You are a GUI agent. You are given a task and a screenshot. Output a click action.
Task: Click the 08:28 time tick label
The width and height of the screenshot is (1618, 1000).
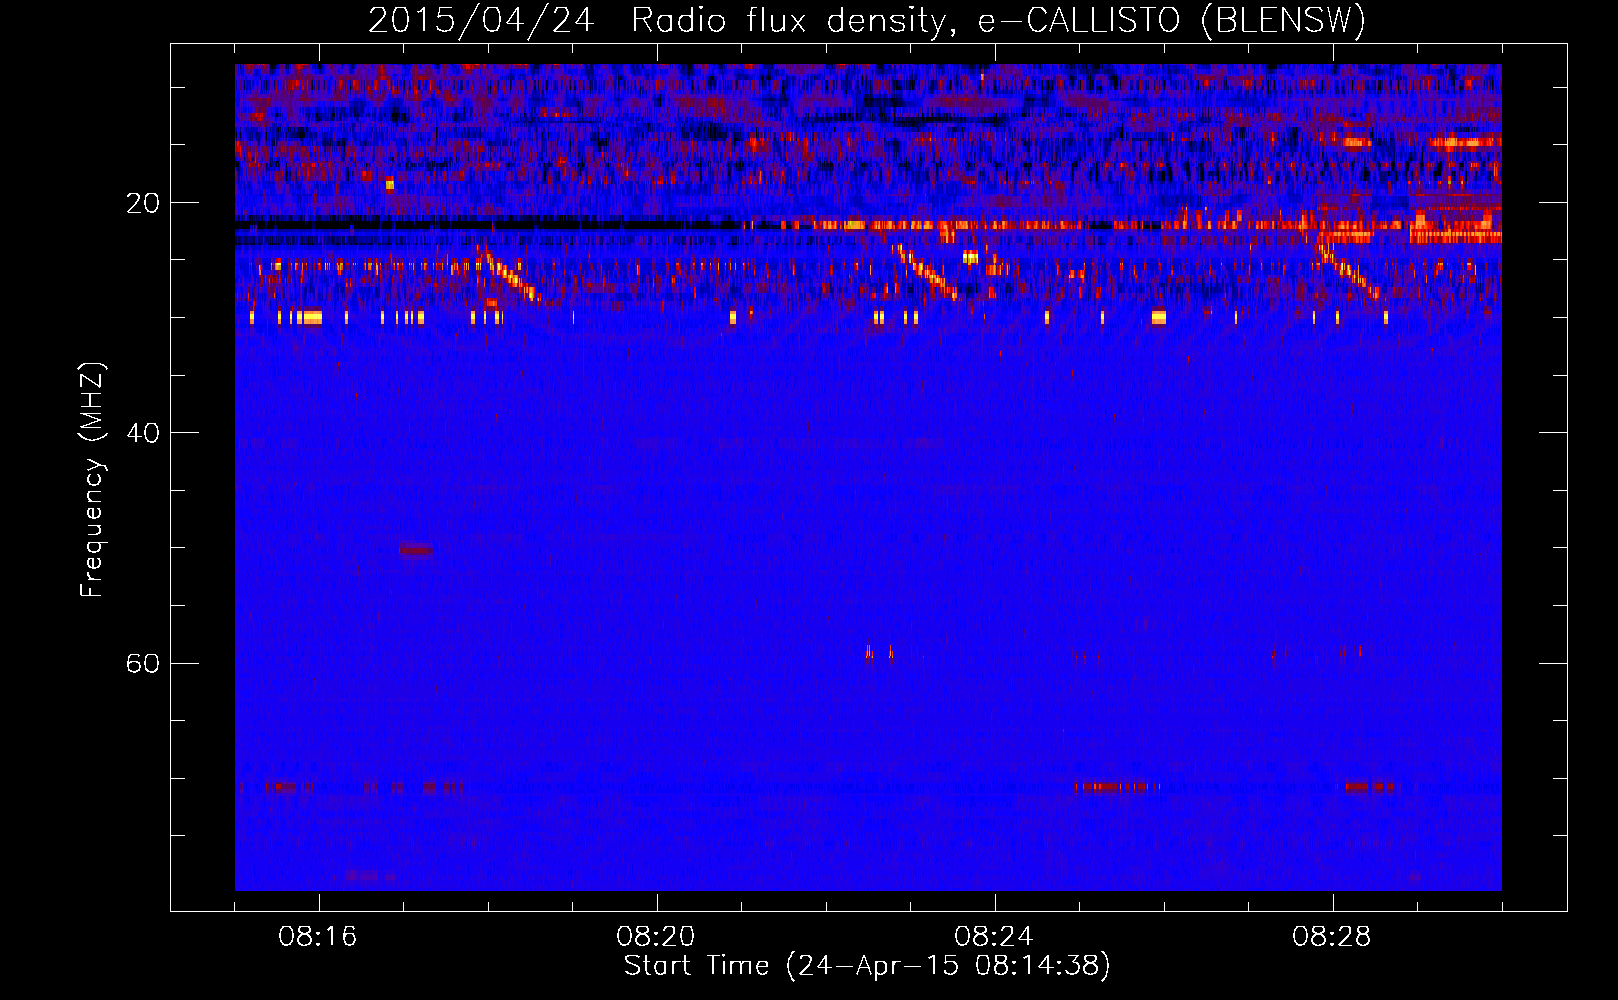point(1332,937)
